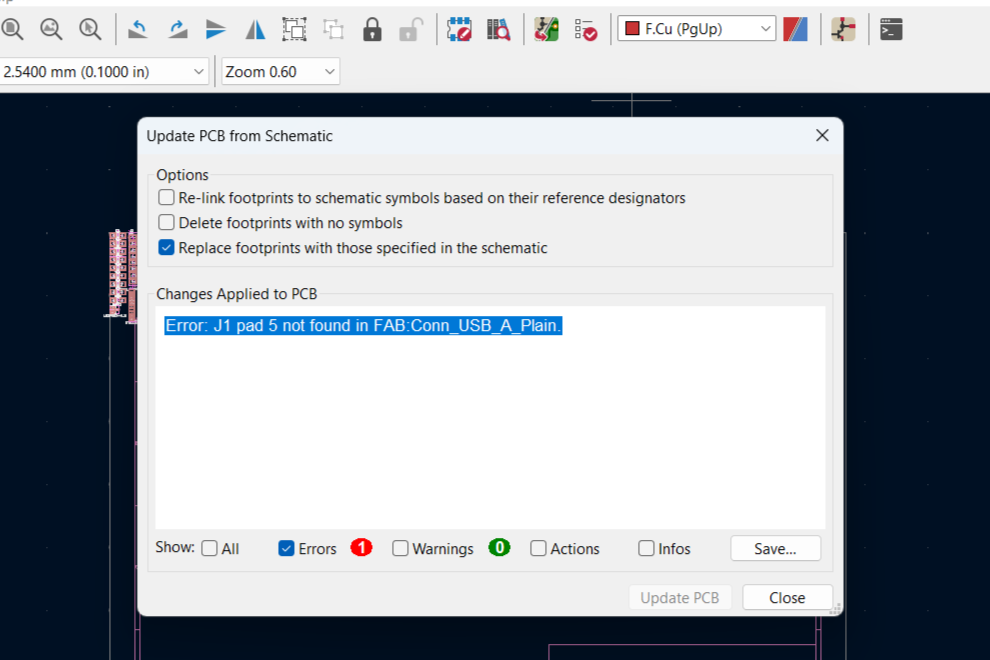Click the zoom to selection icon
This screenshot has width=990, height=660.
click(x=90, y=29)
